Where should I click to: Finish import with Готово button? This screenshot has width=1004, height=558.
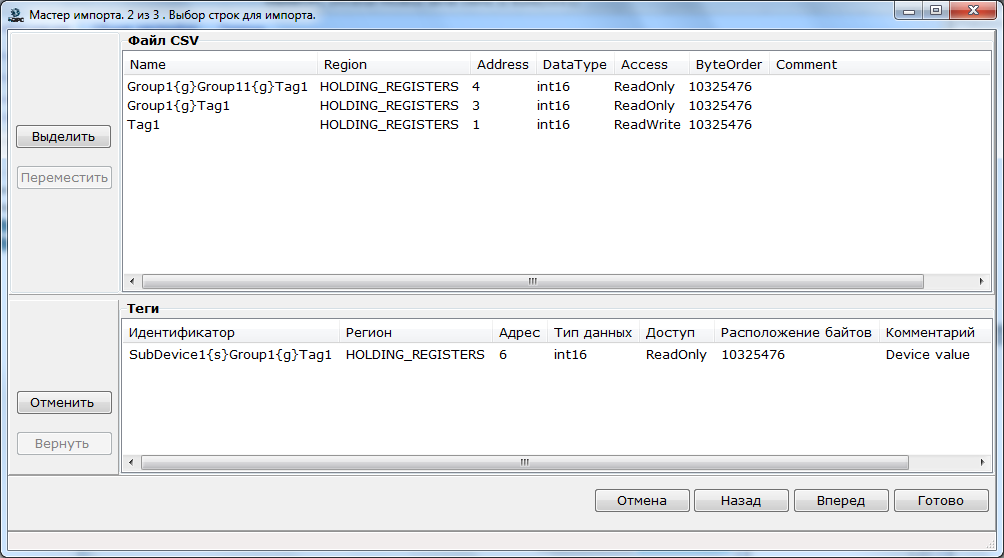pyautogui.click(x=941, y=500)
